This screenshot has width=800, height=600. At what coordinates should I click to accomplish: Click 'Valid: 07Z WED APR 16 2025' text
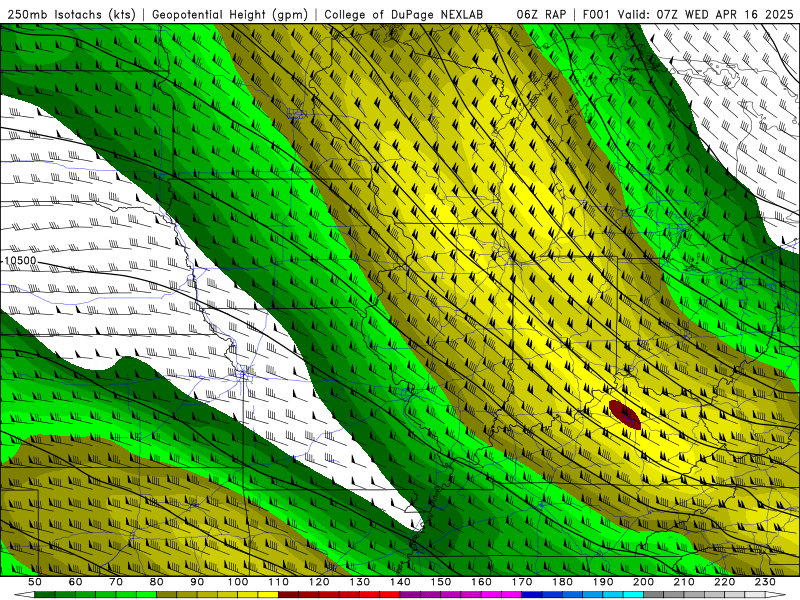[706, 14]
